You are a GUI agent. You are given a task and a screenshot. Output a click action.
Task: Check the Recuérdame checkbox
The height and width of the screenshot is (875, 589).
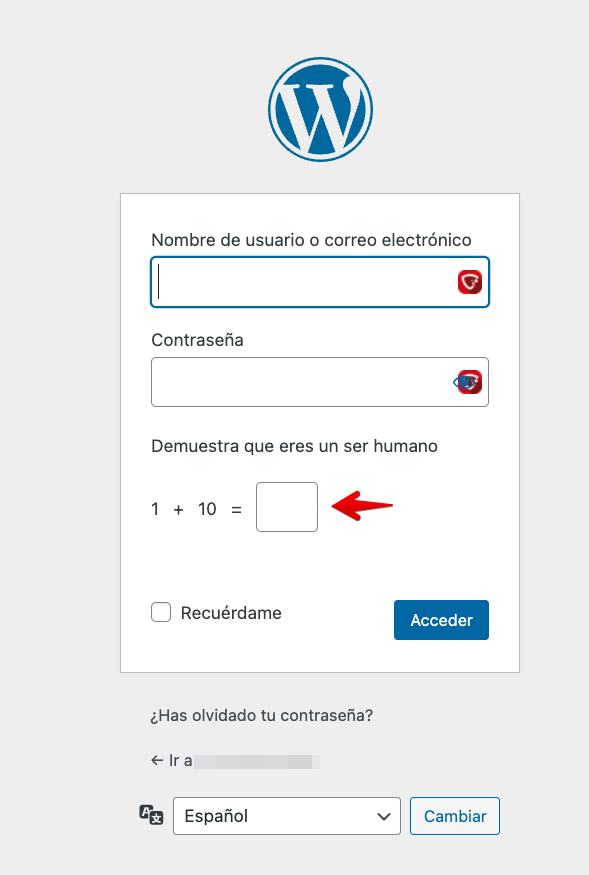(161, 612)
